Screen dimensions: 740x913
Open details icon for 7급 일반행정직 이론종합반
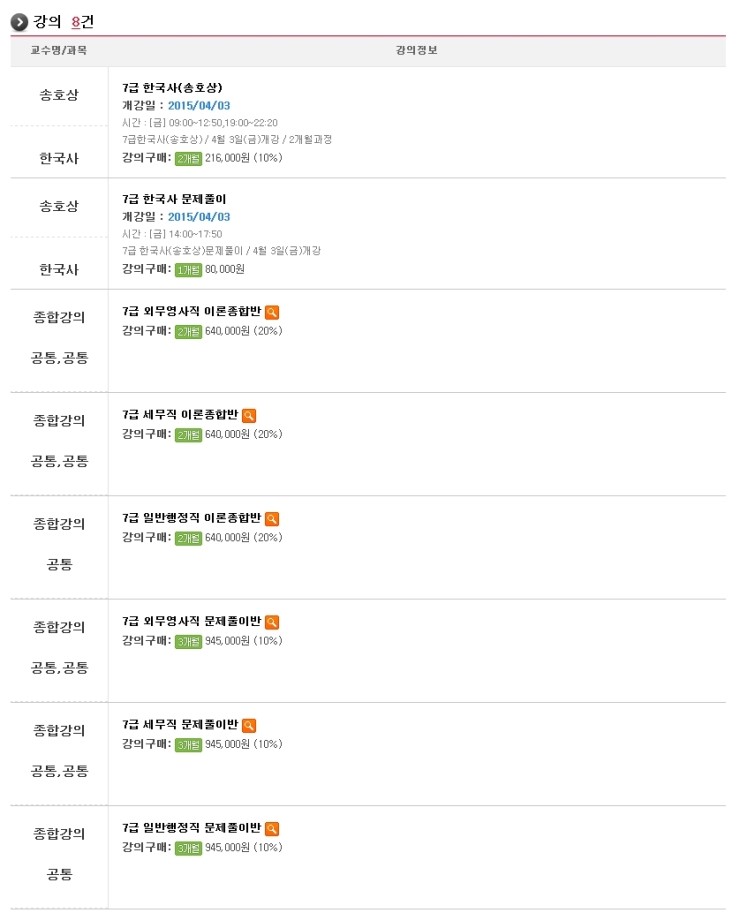(271, 519)
